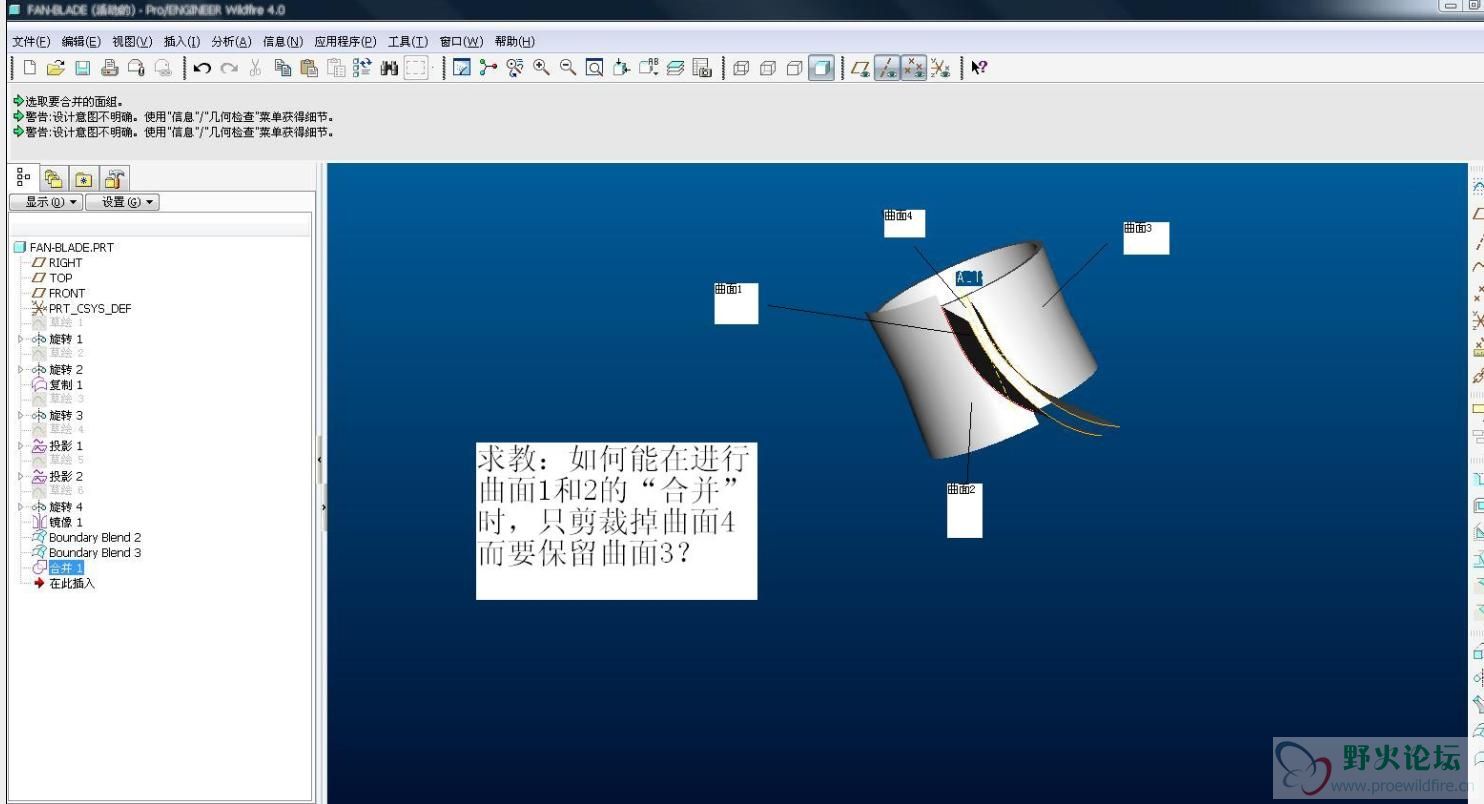This screenshot has height=804, width=1484.
Task: Click the Paste icon in the toolbar
Action: [x=309, y=68]
